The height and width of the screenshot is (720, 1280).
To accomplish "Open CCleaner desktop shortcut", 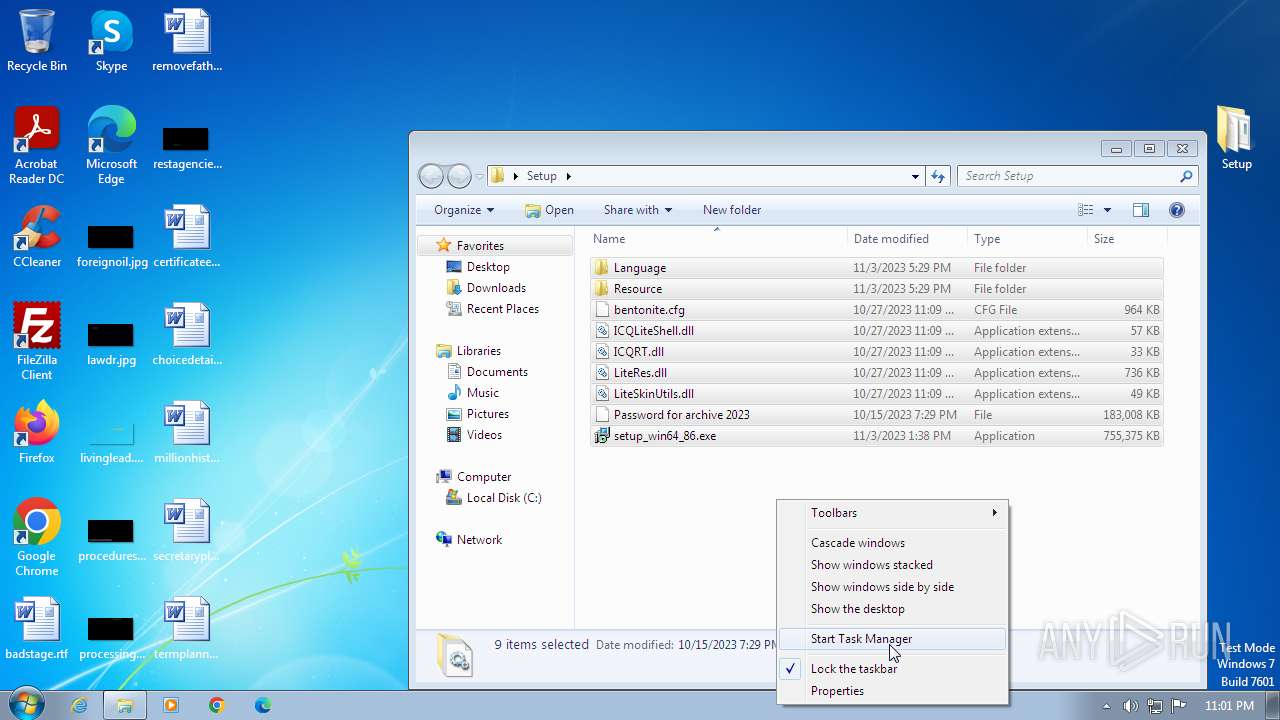I will tap(37, 237).
